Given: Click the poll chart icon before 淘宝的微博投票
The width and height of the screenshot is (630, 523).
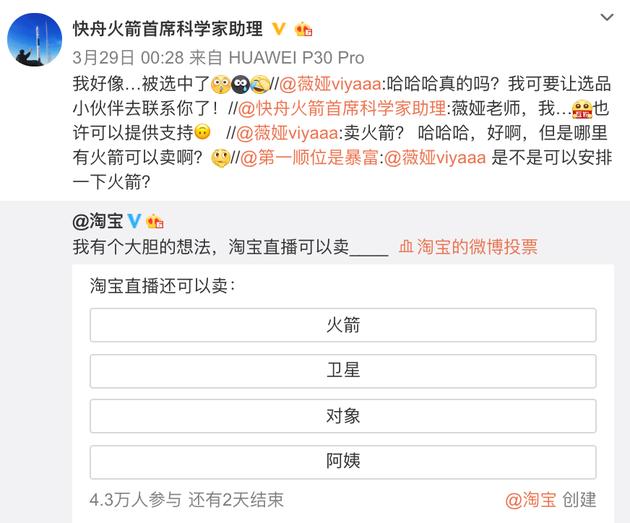Looking at the screenshot, I should tap(406, 247).
